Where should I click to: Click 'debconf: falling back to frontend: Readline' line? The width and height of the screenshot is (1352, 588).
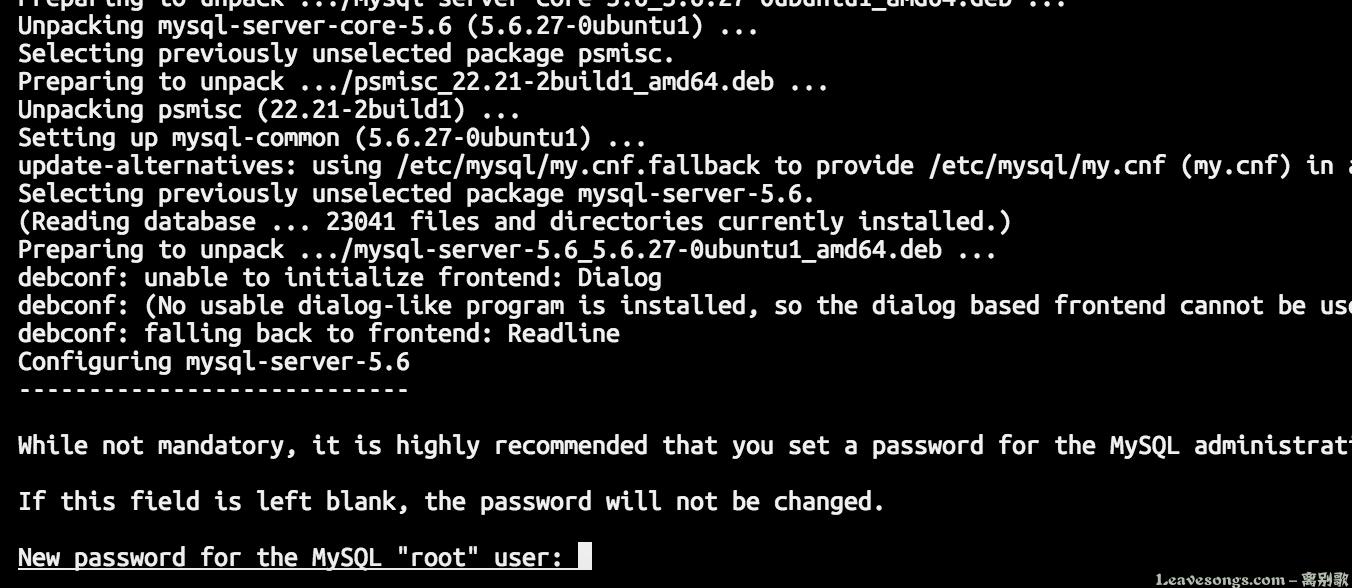coord(319,333)
